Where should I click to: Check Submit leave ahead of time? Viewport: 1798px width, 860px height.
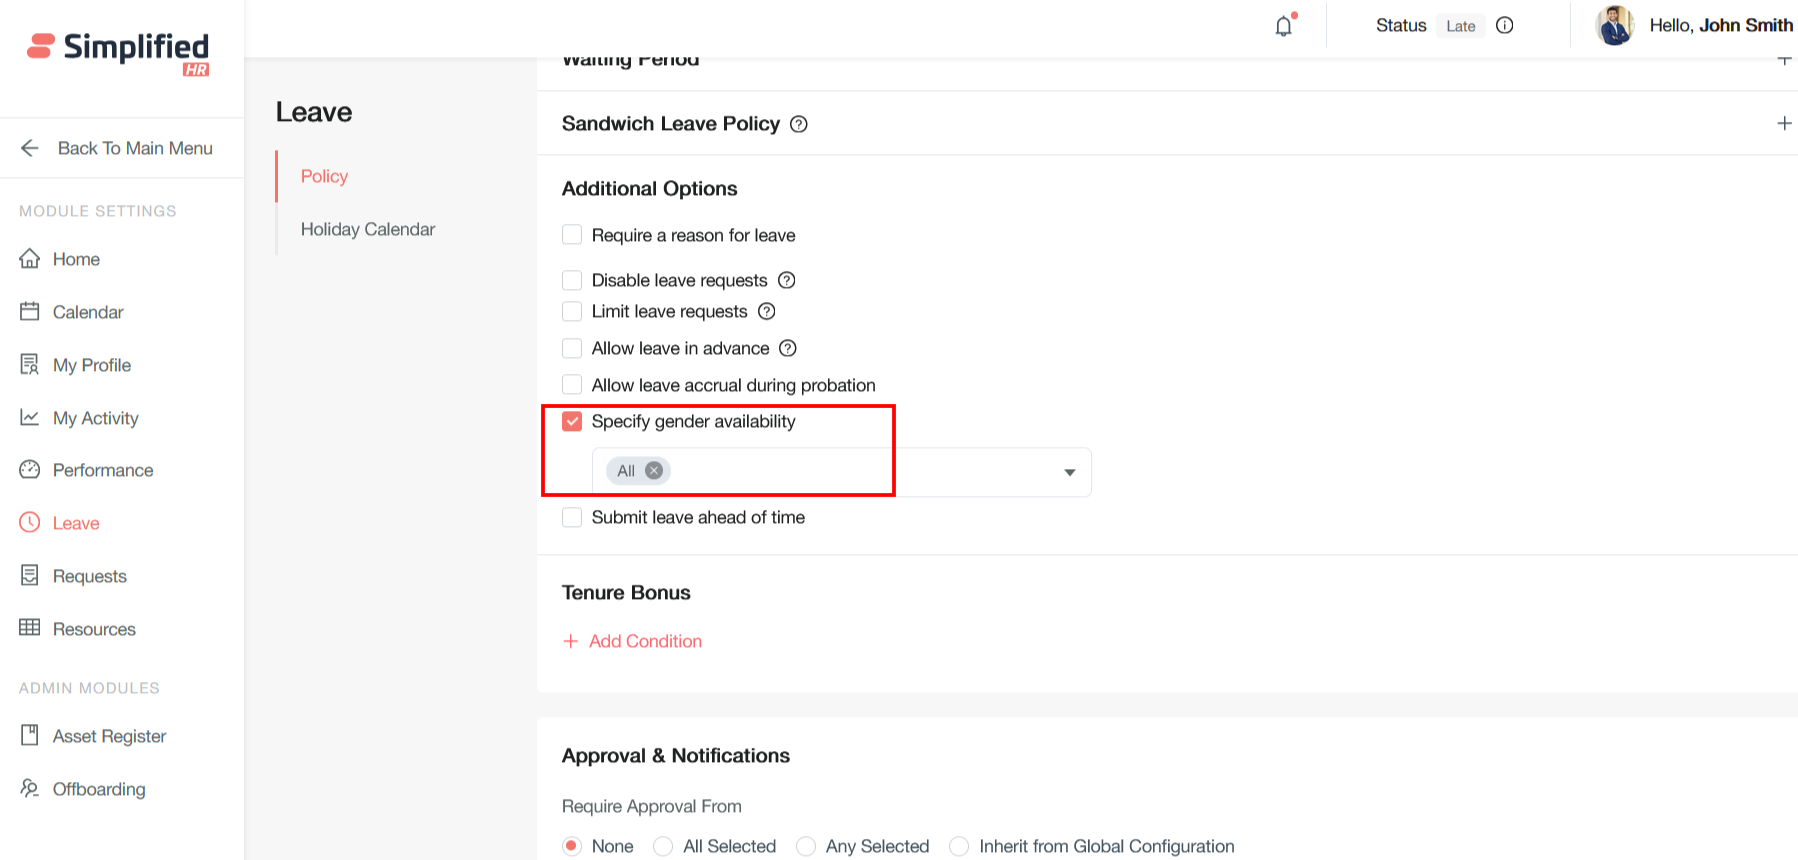[572, 517]
